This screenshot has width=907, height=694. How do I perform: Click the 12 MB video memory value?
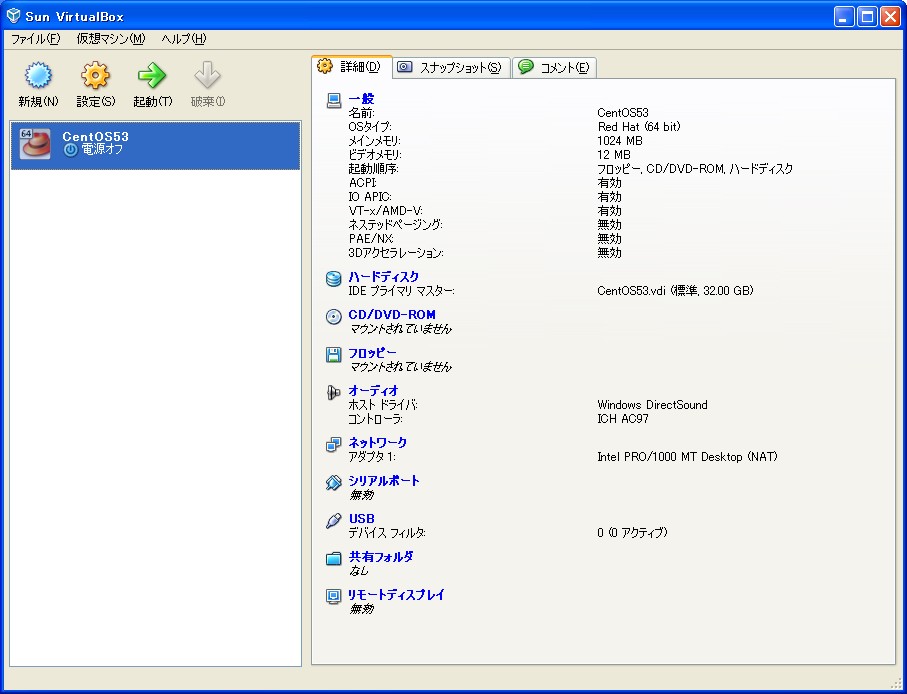click(614, 155)
